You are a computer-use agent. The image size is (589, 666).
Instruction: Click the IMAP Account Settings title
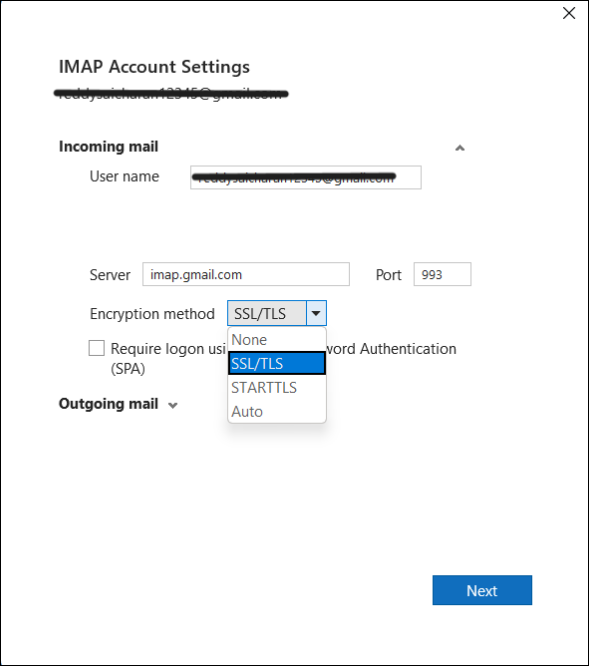pos(154,67)
